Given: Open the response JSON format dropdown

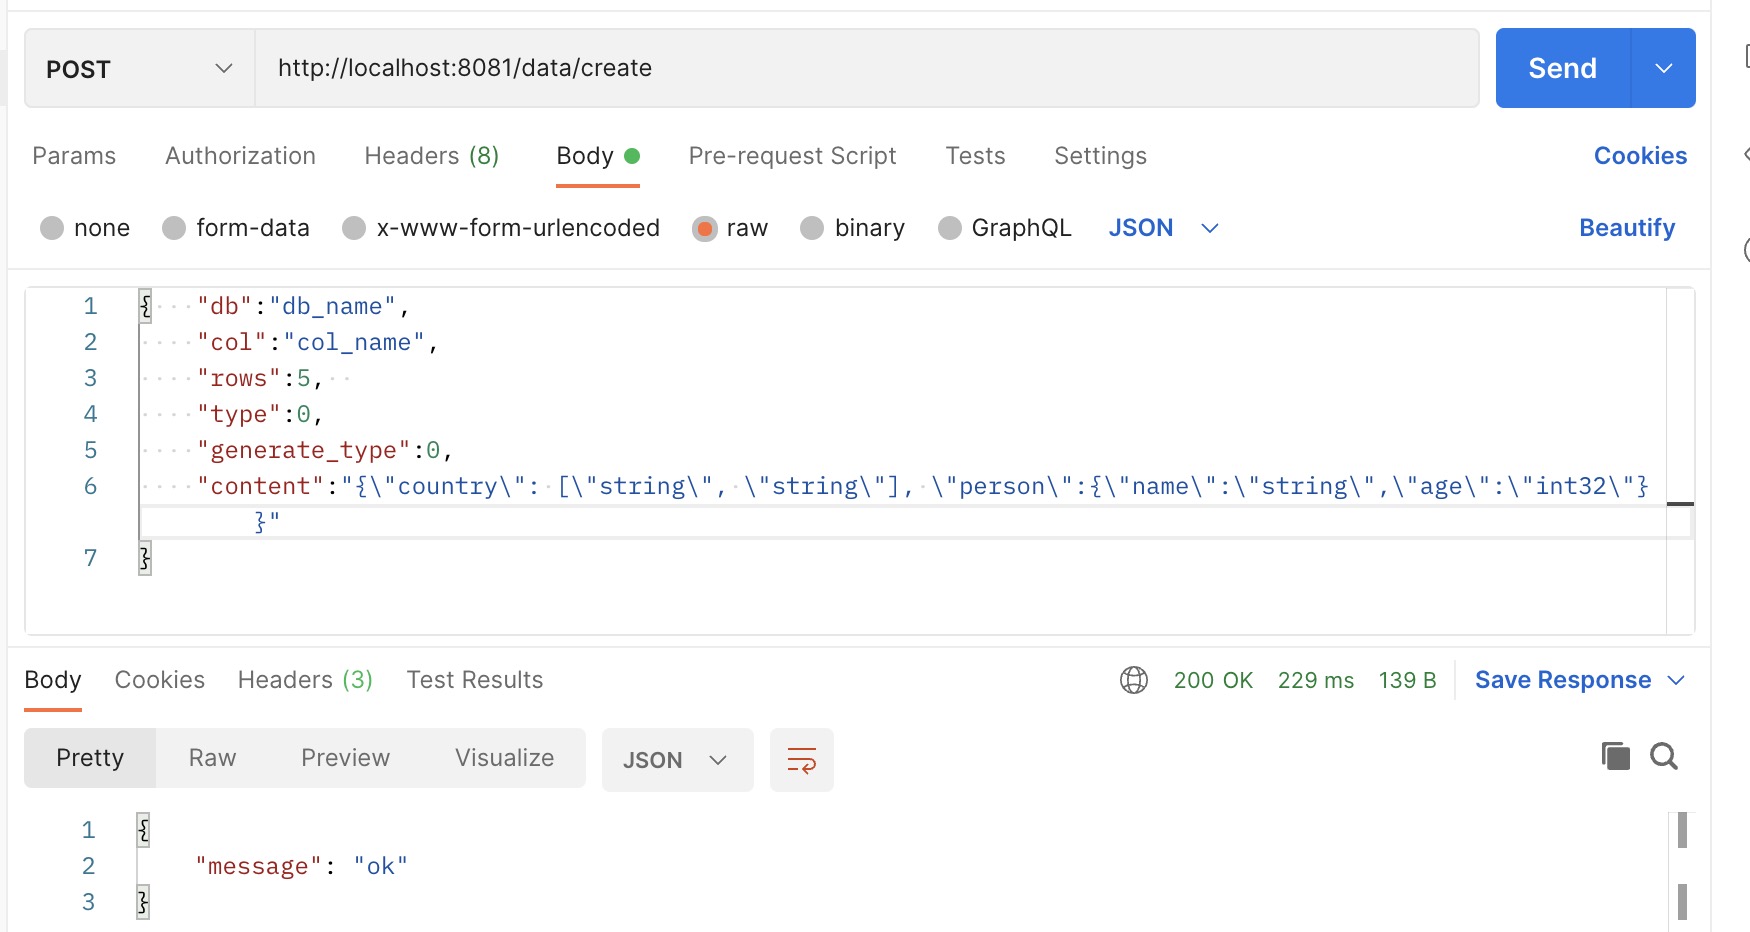Looking at the screenshot, I should [x=677, y=760].
